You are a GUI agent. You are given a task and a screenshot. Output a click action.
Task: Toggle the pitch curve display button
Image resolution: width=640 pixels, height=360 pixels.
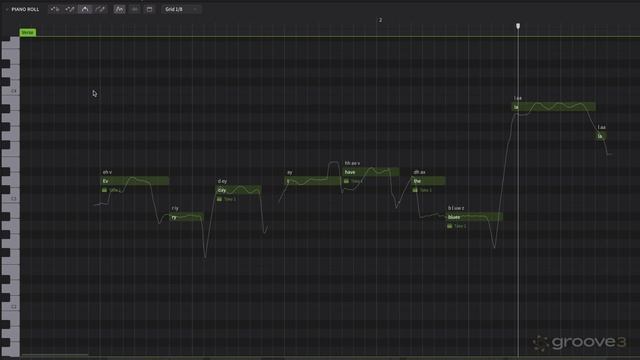[x=119, y=9]
